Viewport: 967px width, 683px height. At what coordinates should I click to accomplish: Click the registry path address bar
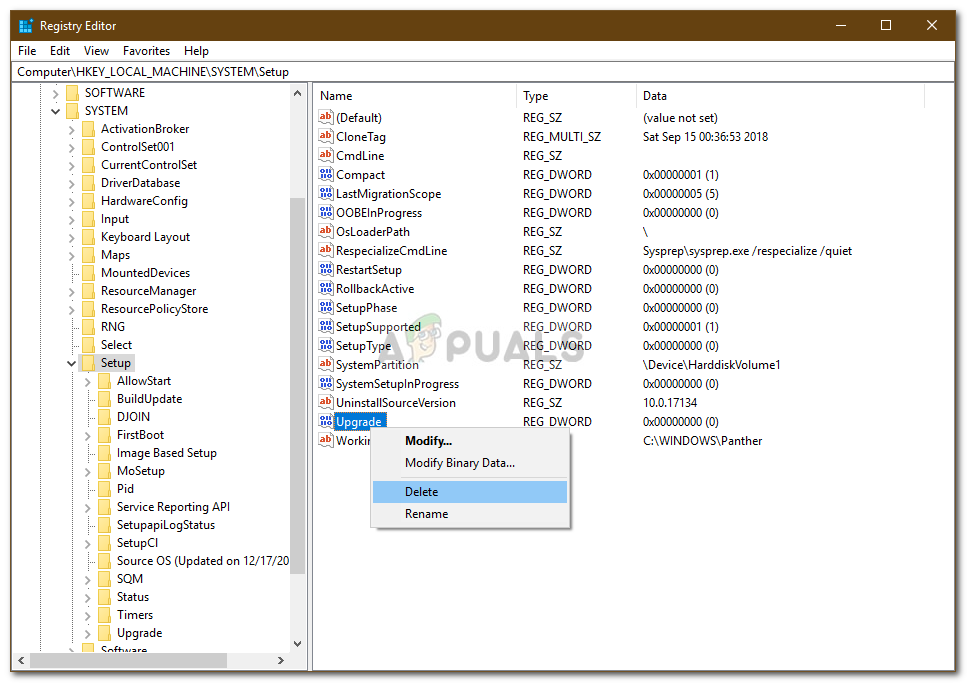tap(483, 72)
